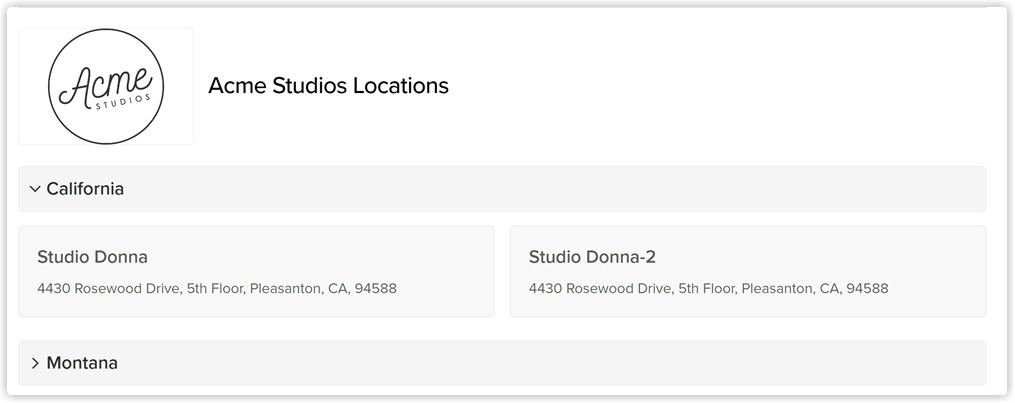Expand Montana section using its chevron
Viewport: 1015px width, 403px height.
(x=35, y=364)
